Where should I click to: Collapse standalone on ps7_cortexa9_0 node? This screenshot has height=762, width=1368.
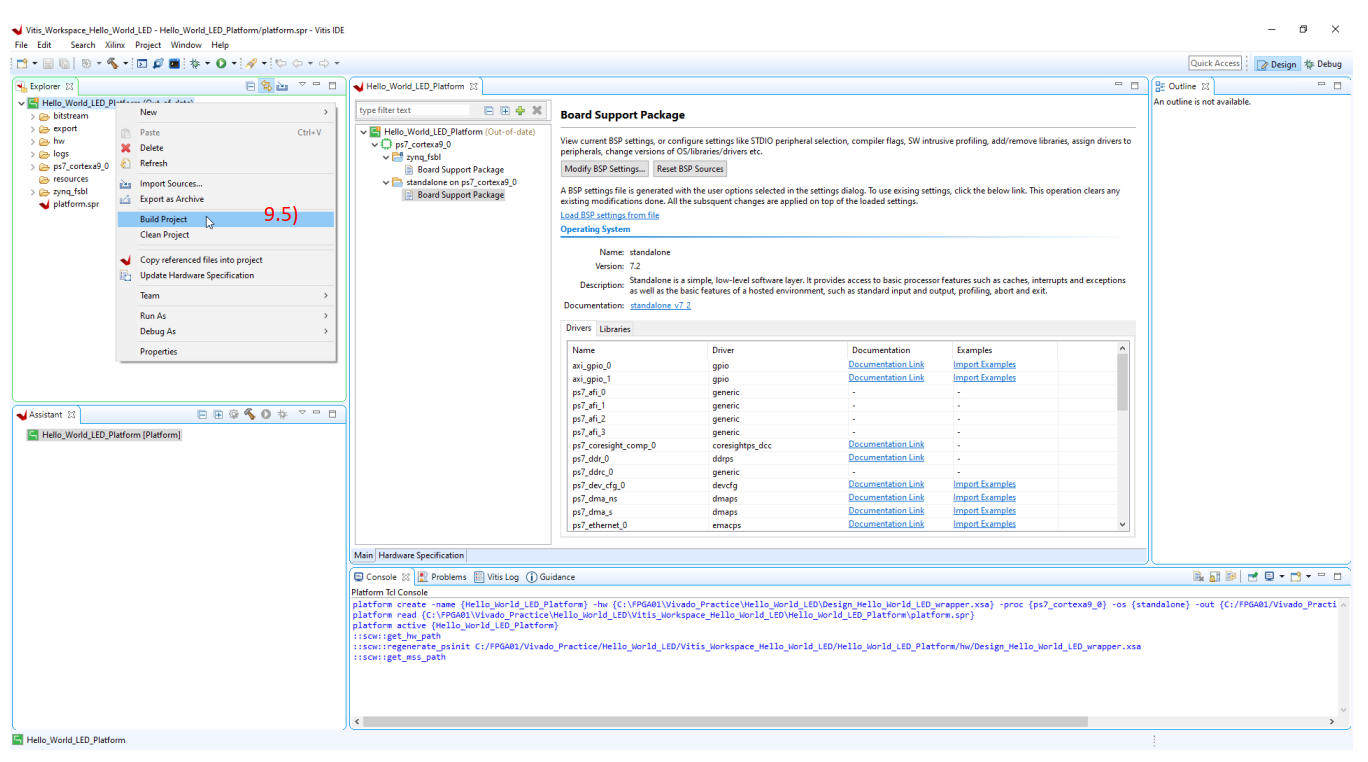(x=386, y=182)
